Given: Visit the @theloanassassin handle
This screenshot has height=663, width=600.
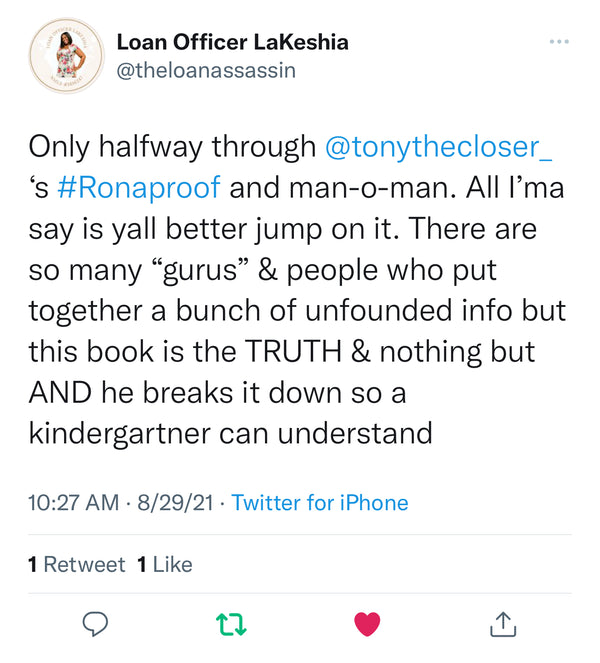Looking at the screenshot, I should [206, 71].
